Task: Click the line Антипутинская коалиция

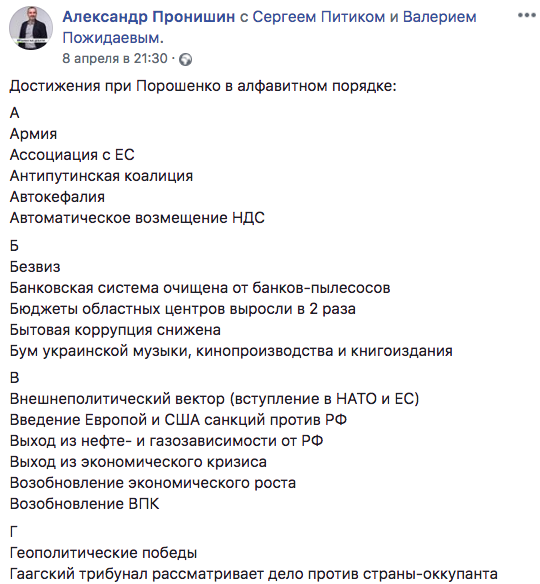Action: coord(101,176)
